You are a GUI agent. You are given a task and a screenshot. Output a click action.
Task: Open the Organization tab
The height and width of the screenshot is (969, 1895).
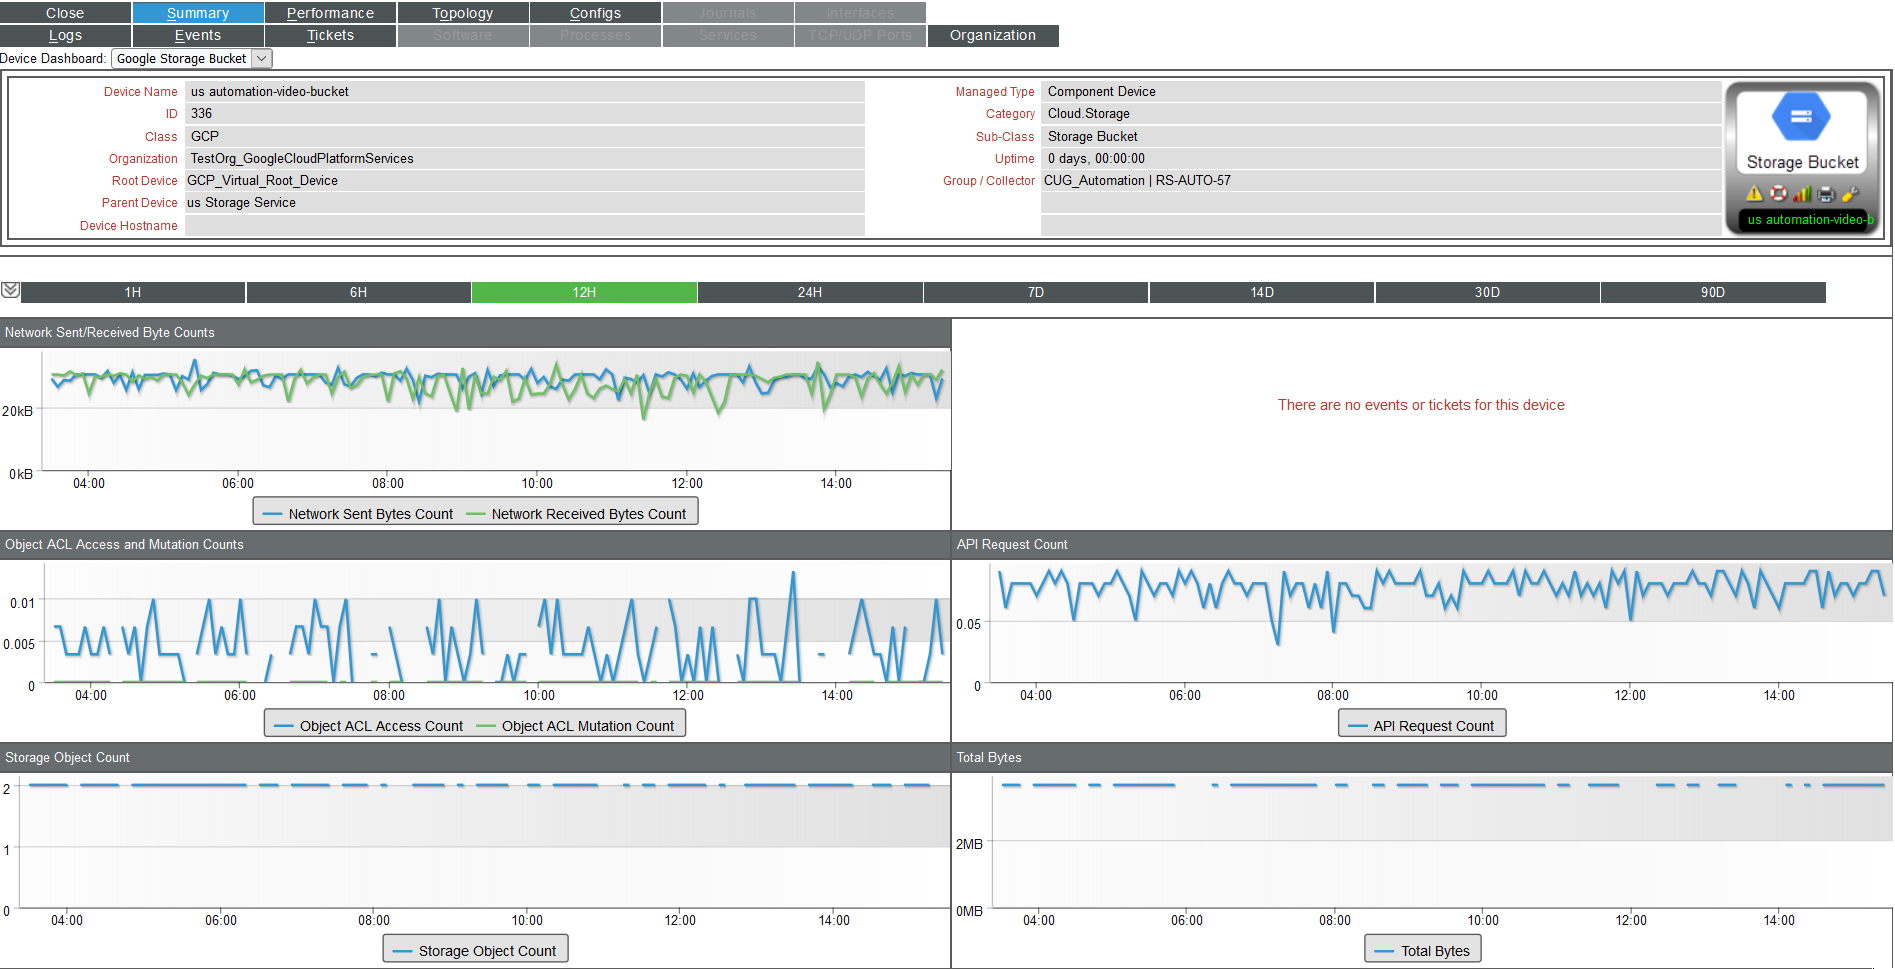(x=992, y=35)
